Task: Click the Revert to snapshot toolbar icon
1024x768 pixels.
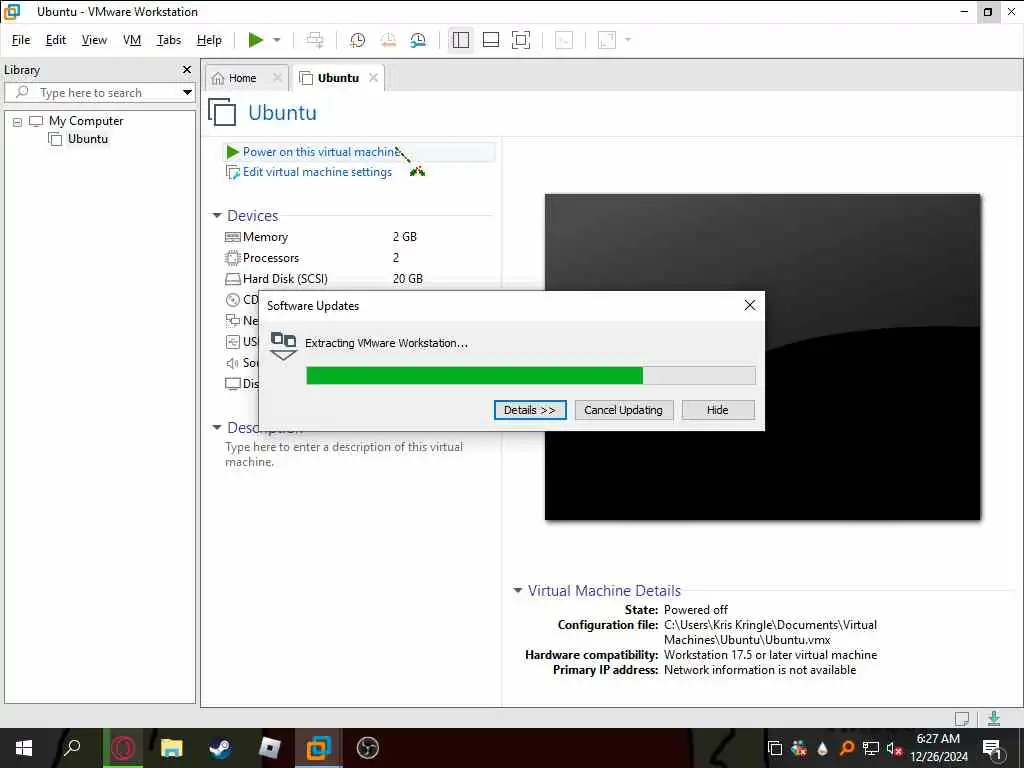Action: (388, 40)
